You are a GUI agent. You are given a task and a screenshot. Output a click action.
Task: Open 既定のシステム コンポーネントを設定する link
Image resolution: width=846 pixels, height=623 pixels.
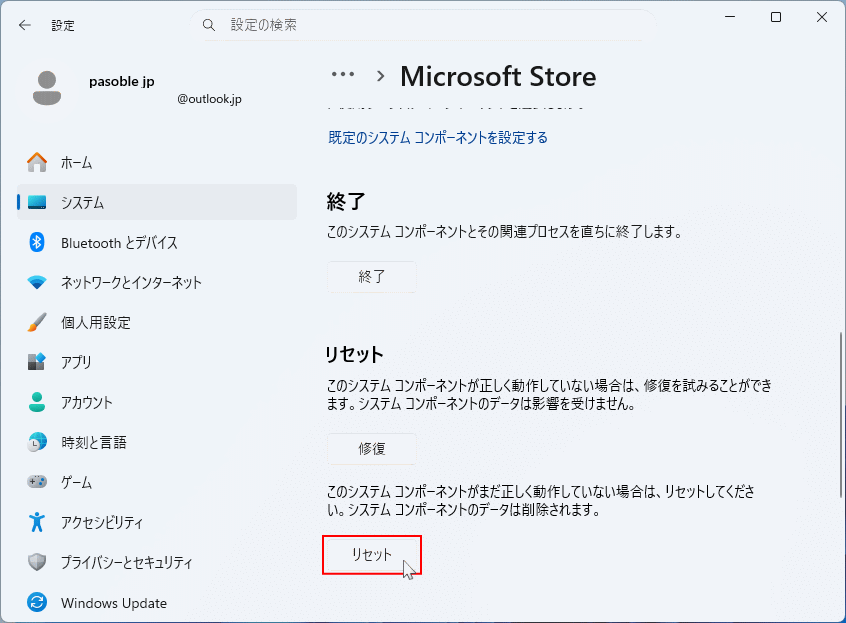438,138
